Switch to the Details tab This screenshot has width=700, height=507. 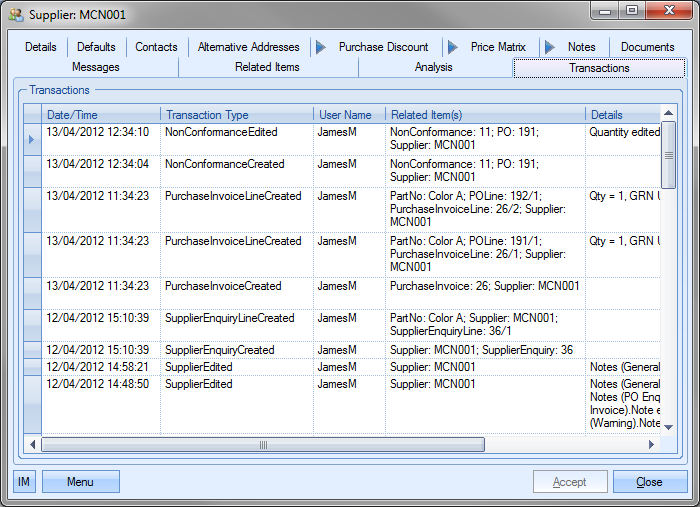(x=41, y=47)
